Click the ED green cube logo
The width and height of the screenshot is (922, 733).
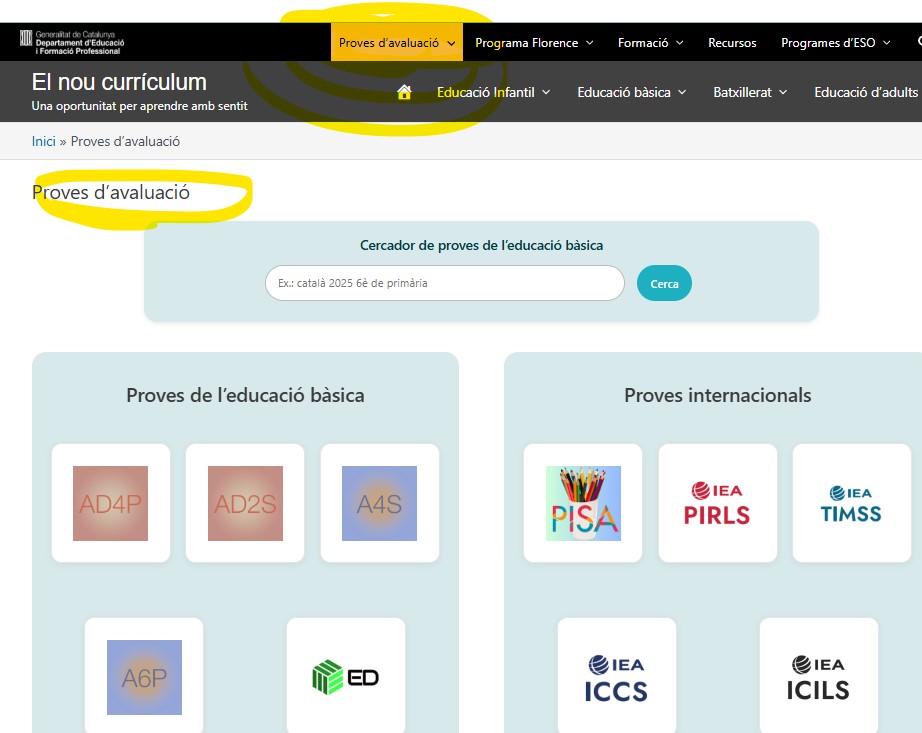pos(345,677)
